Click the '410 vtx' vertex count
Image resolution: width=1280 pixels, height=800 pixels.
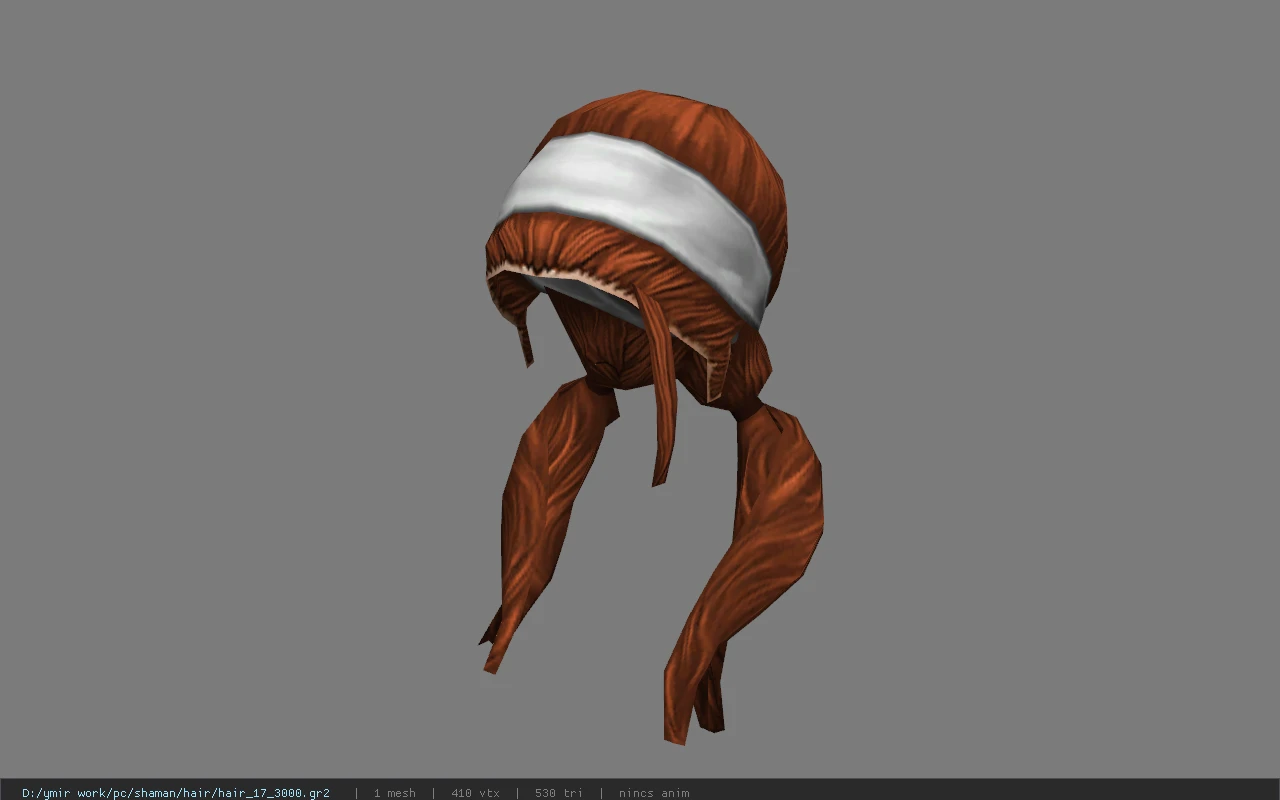pos(475,793)
